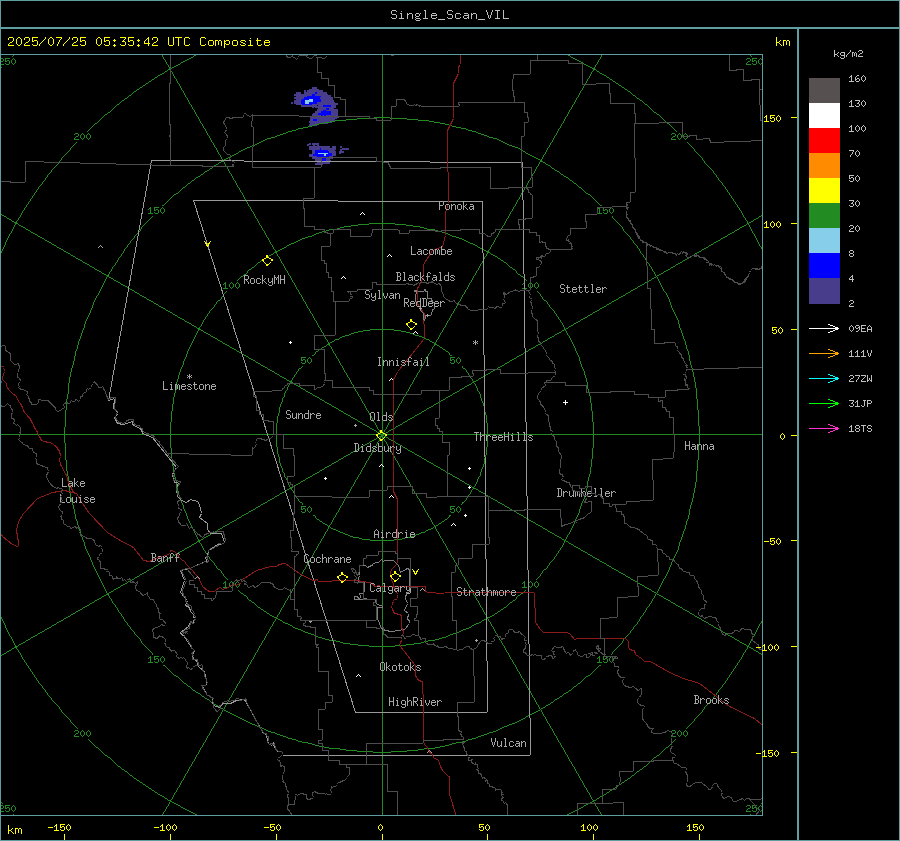The width and height of the screenshot is (900, 841).
Task: Click the Vulcan city label
Action: [508, 743]
